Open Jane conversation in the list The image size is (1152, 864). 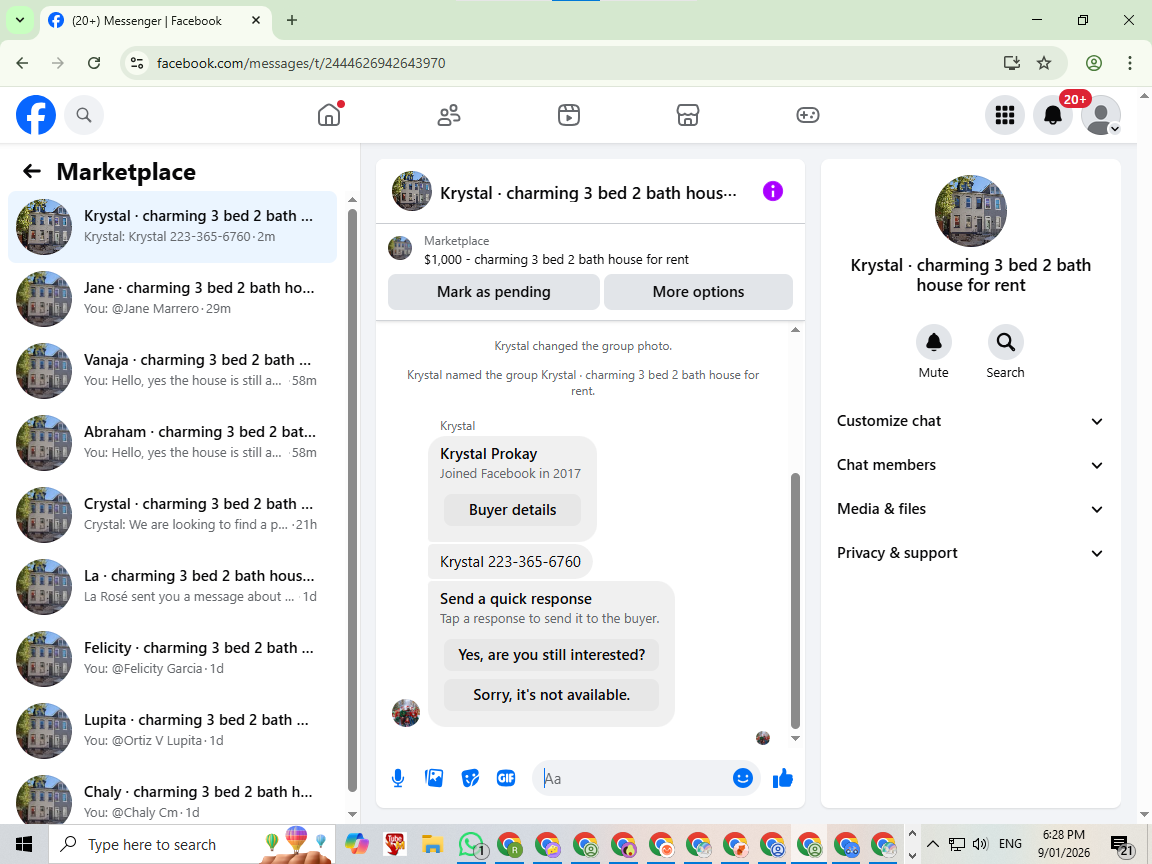173,298
